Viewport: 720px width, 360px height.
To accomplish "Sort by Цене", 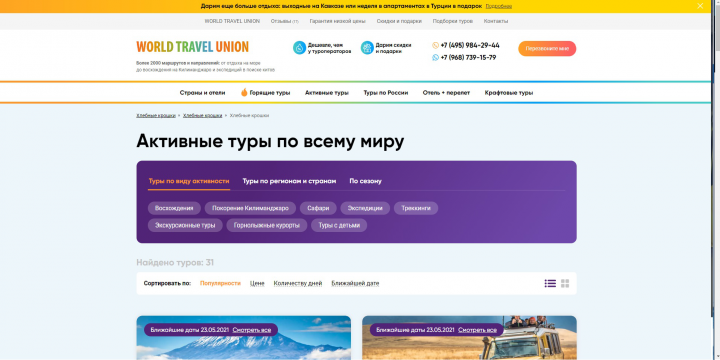I will [257, 283].
